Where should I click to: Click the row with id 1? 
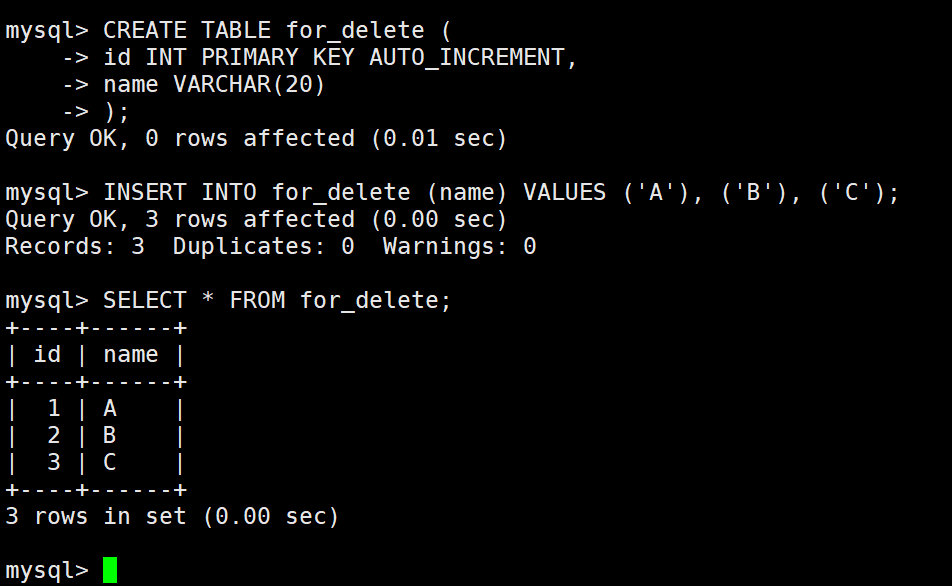95,409
